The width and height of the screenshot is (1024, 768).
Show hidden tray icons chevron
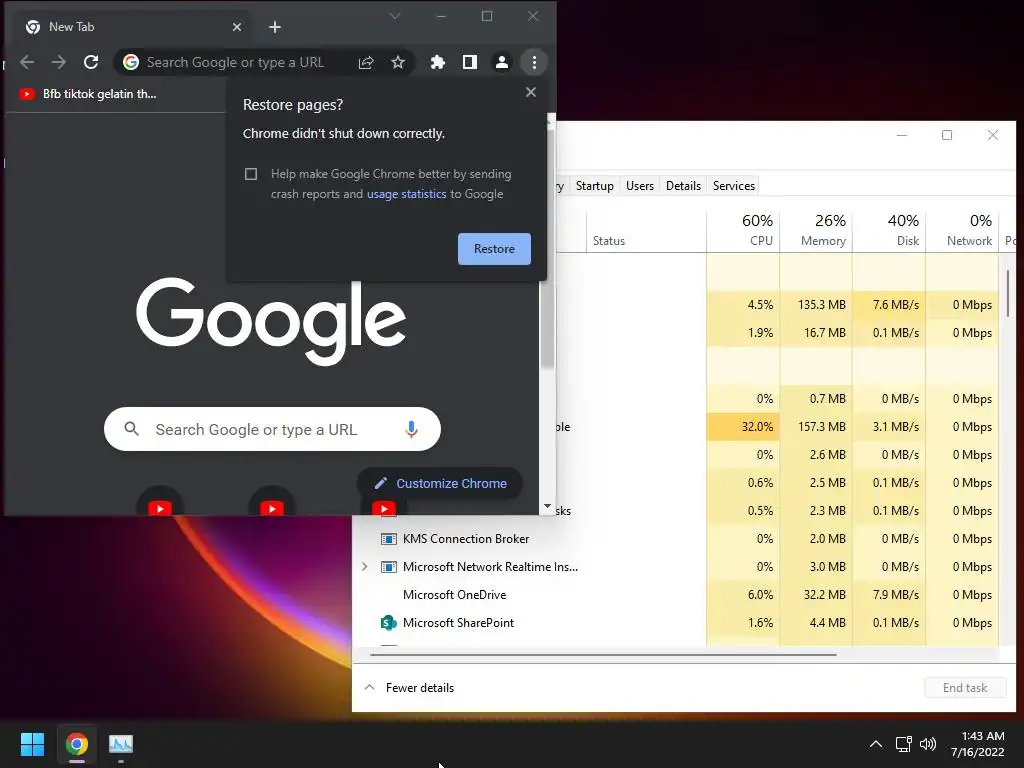pyautogui.click(x=876, y=744)
